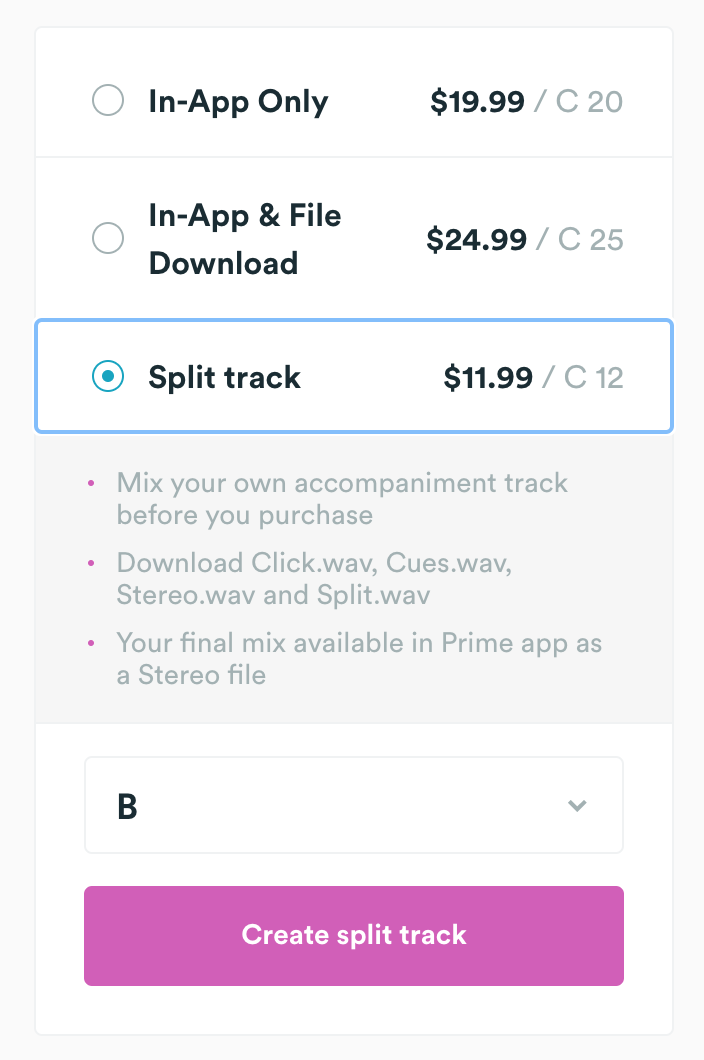Click the $11.99 Split track price
Viewport: 704px width, 1060px height.
click(488, 377)
